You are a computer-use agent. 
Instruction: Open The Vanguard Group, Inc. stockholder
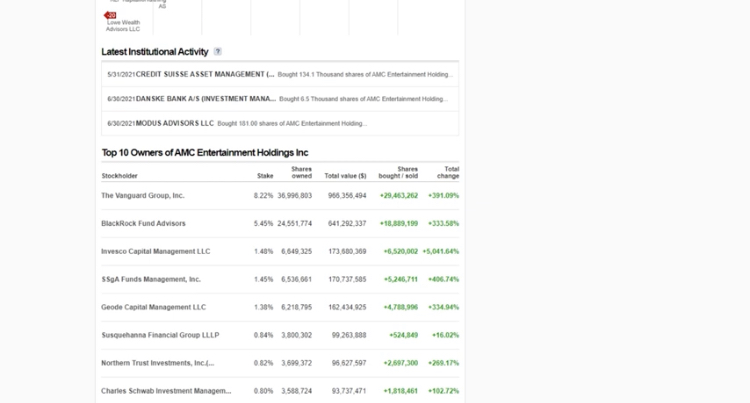[x=143, y=196]
